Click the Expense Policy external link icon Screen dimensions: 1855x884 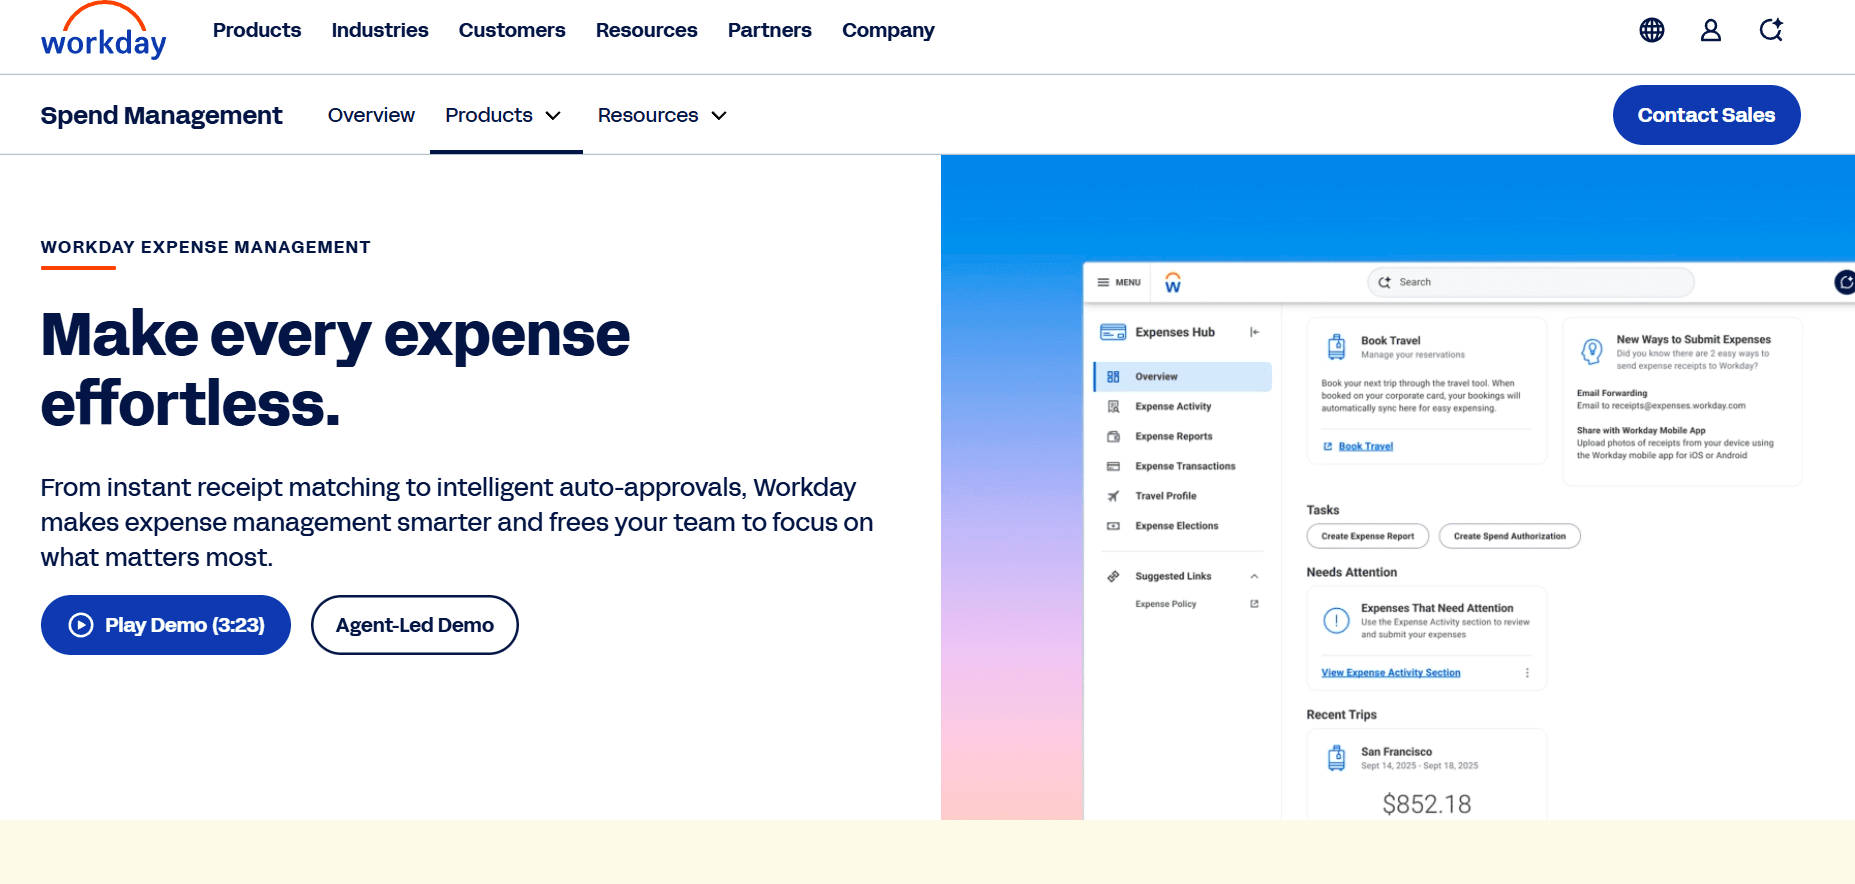[x=1254, y=604]
